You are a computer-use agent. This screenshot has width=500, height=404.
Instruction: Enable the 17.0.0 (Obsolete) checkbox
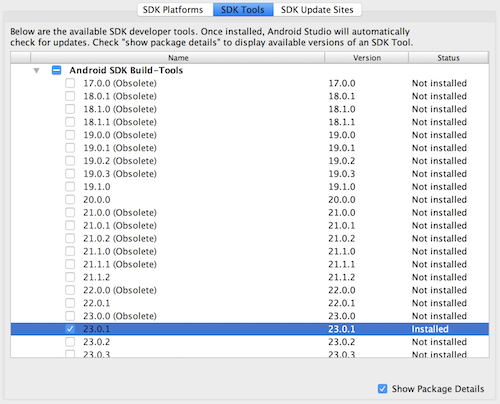click(x=70, y=83)
